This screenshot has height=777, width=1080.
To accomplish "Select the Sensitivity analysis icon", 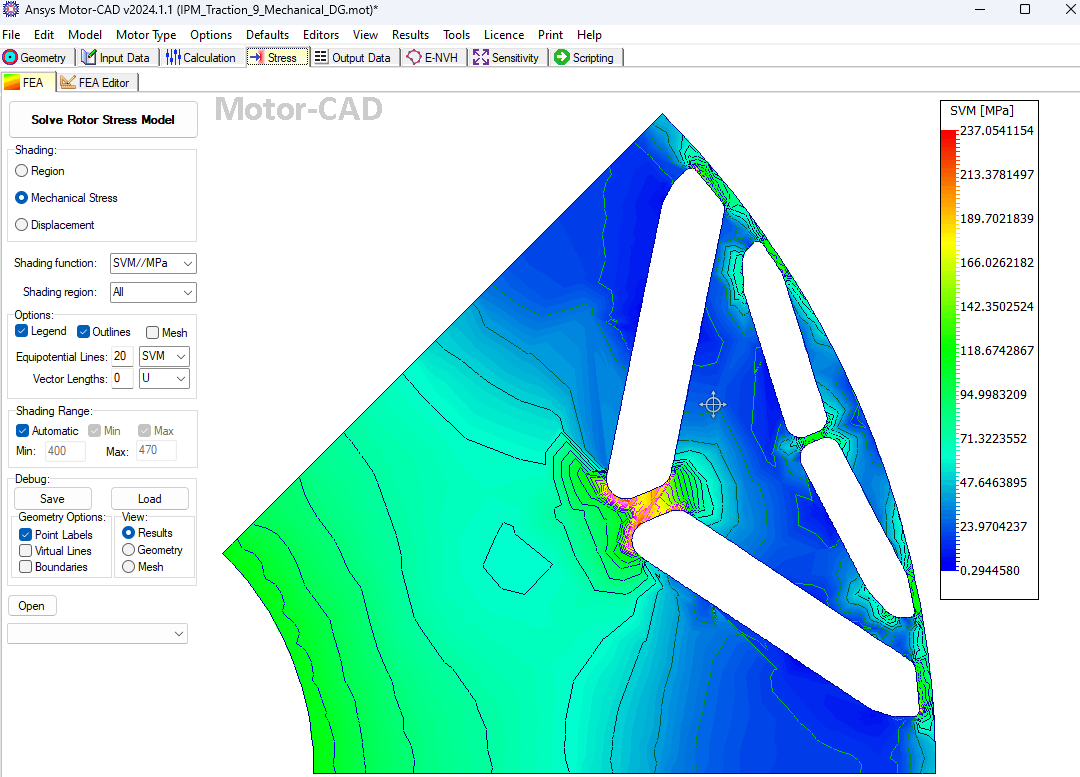I will (x=507, y=58).
